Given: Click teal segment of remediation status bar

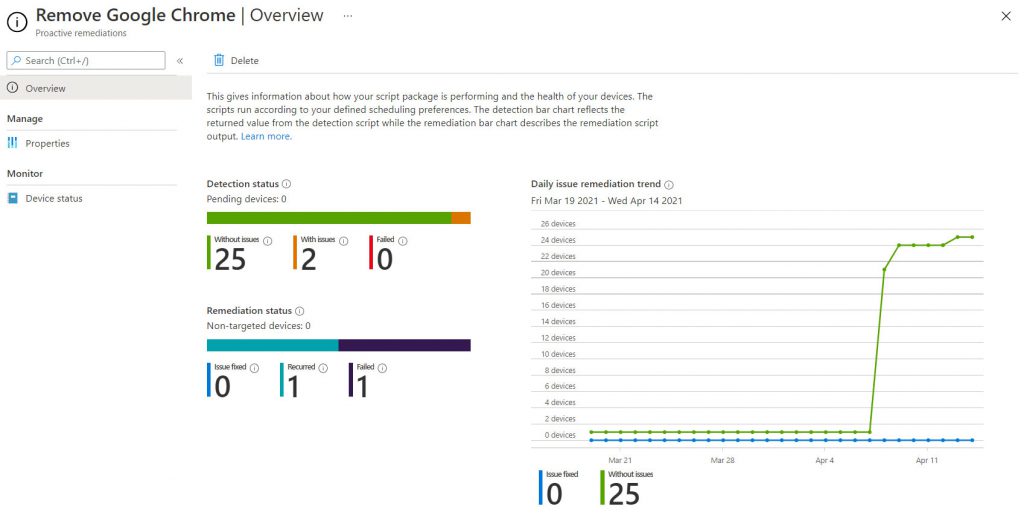Looking at the screenshot, I should (x=272, y=345).
